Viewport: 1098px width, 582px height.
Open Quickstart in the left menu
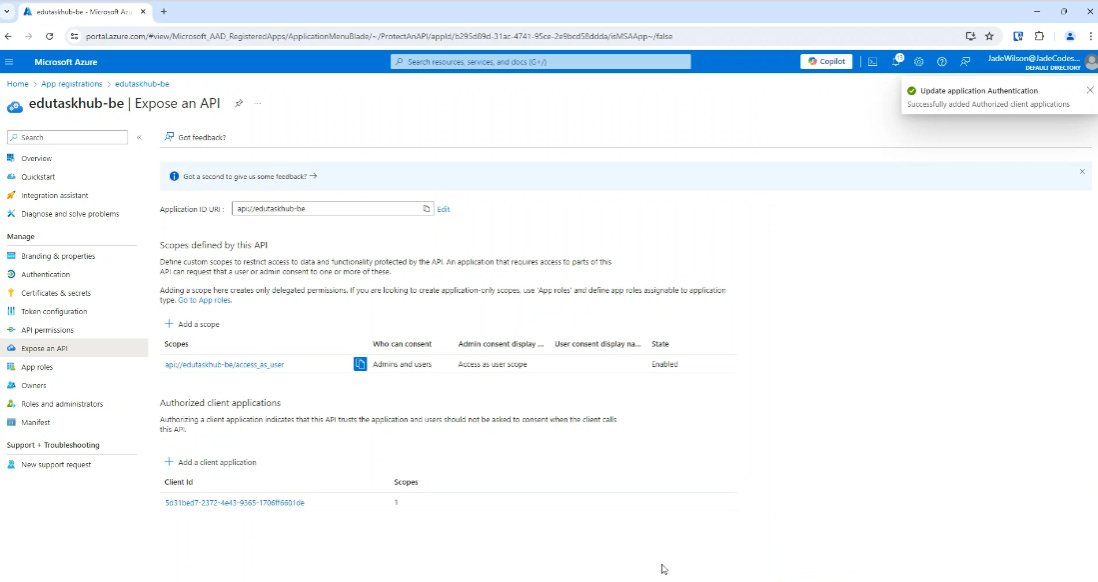38,177
